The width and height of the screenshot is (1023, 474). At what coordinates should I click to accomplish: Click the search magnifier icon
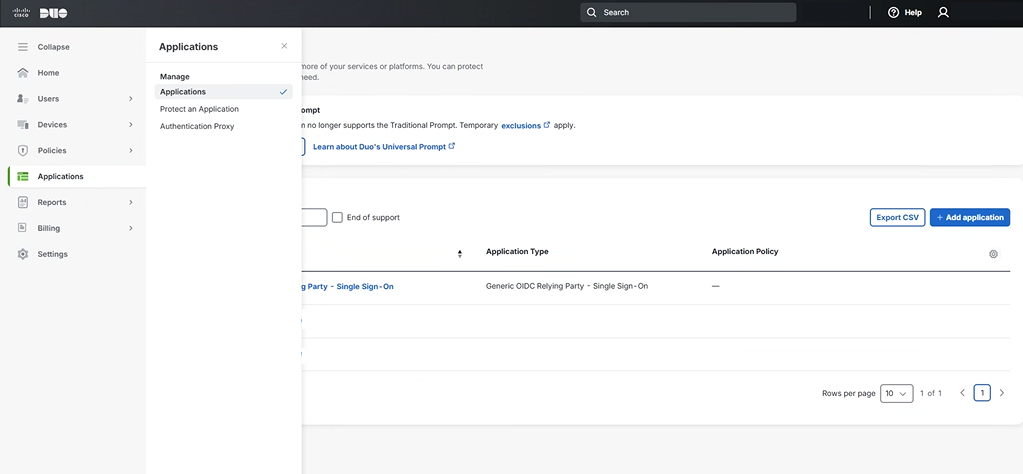point(591,12)
